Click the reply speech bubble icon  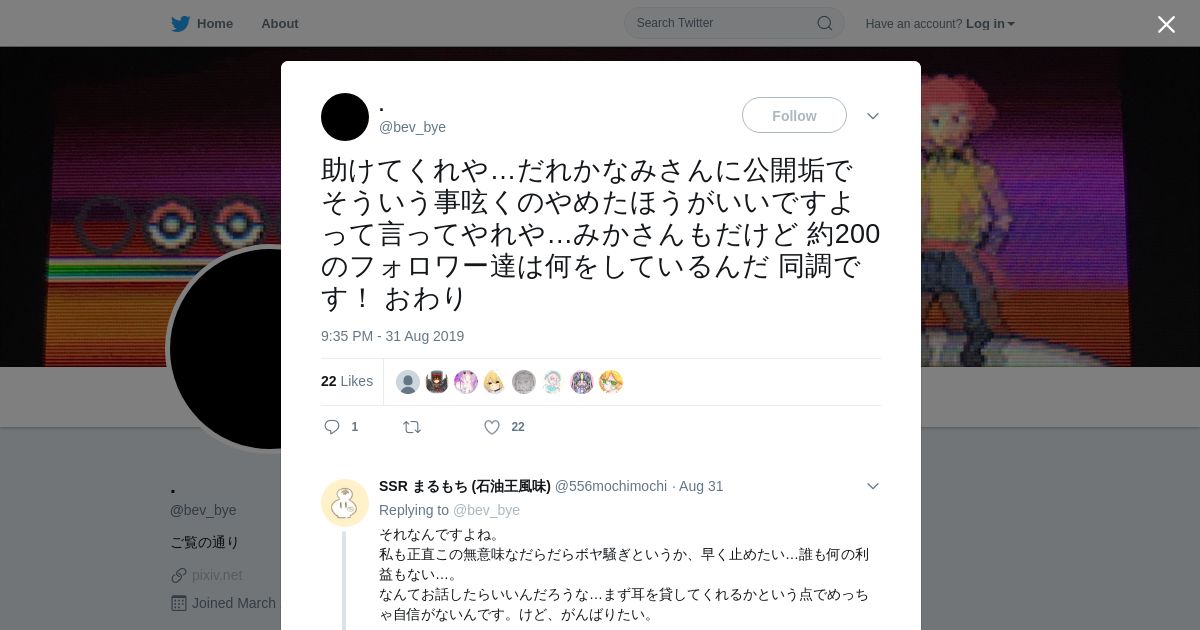click(x=332, y=427)
